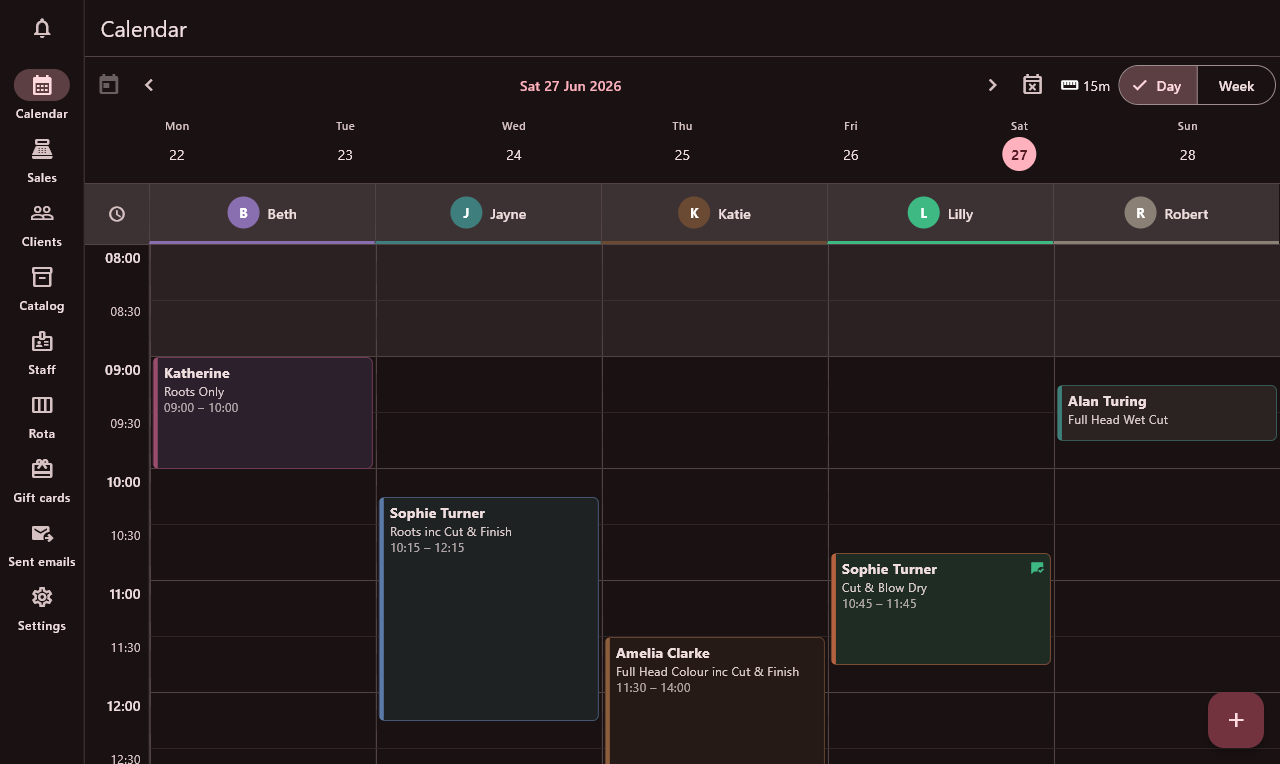The image size is (1280, 764).
Task: Click Beth's purple avatar circle
Action: click(243, 213)
